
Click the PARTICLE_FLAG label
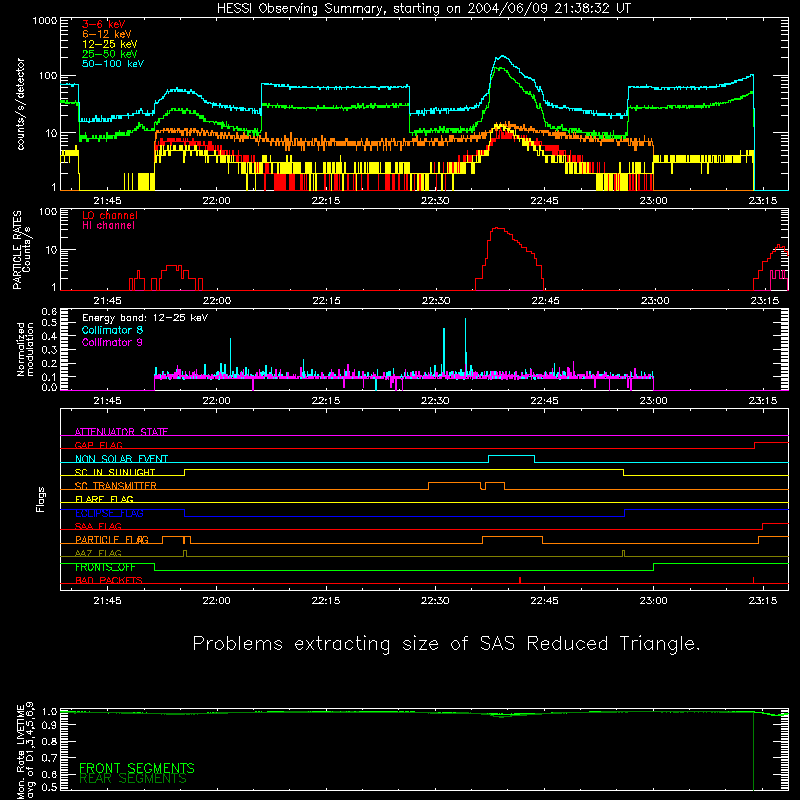(112, 540)
